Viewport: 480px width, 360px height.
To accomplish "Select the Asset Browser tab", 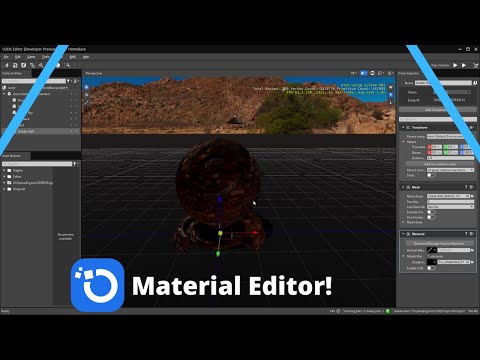I will click(x=15, y=156).
